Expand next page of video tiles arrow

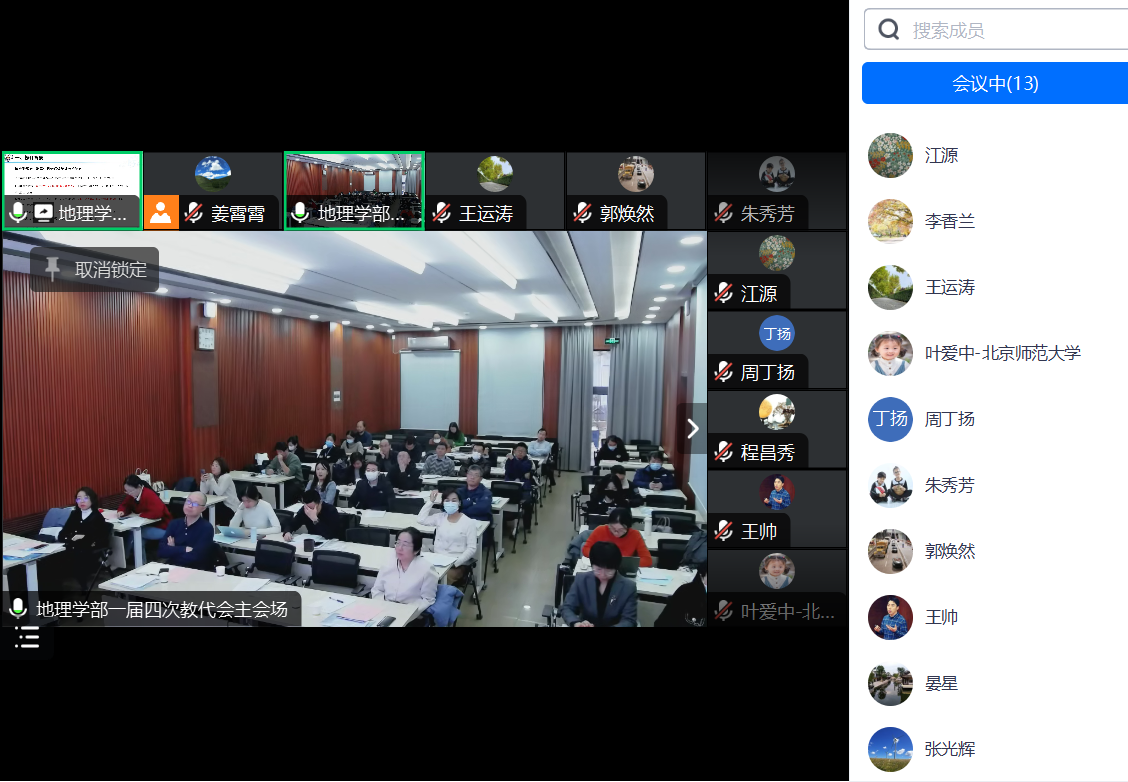(x=693, y=428)
